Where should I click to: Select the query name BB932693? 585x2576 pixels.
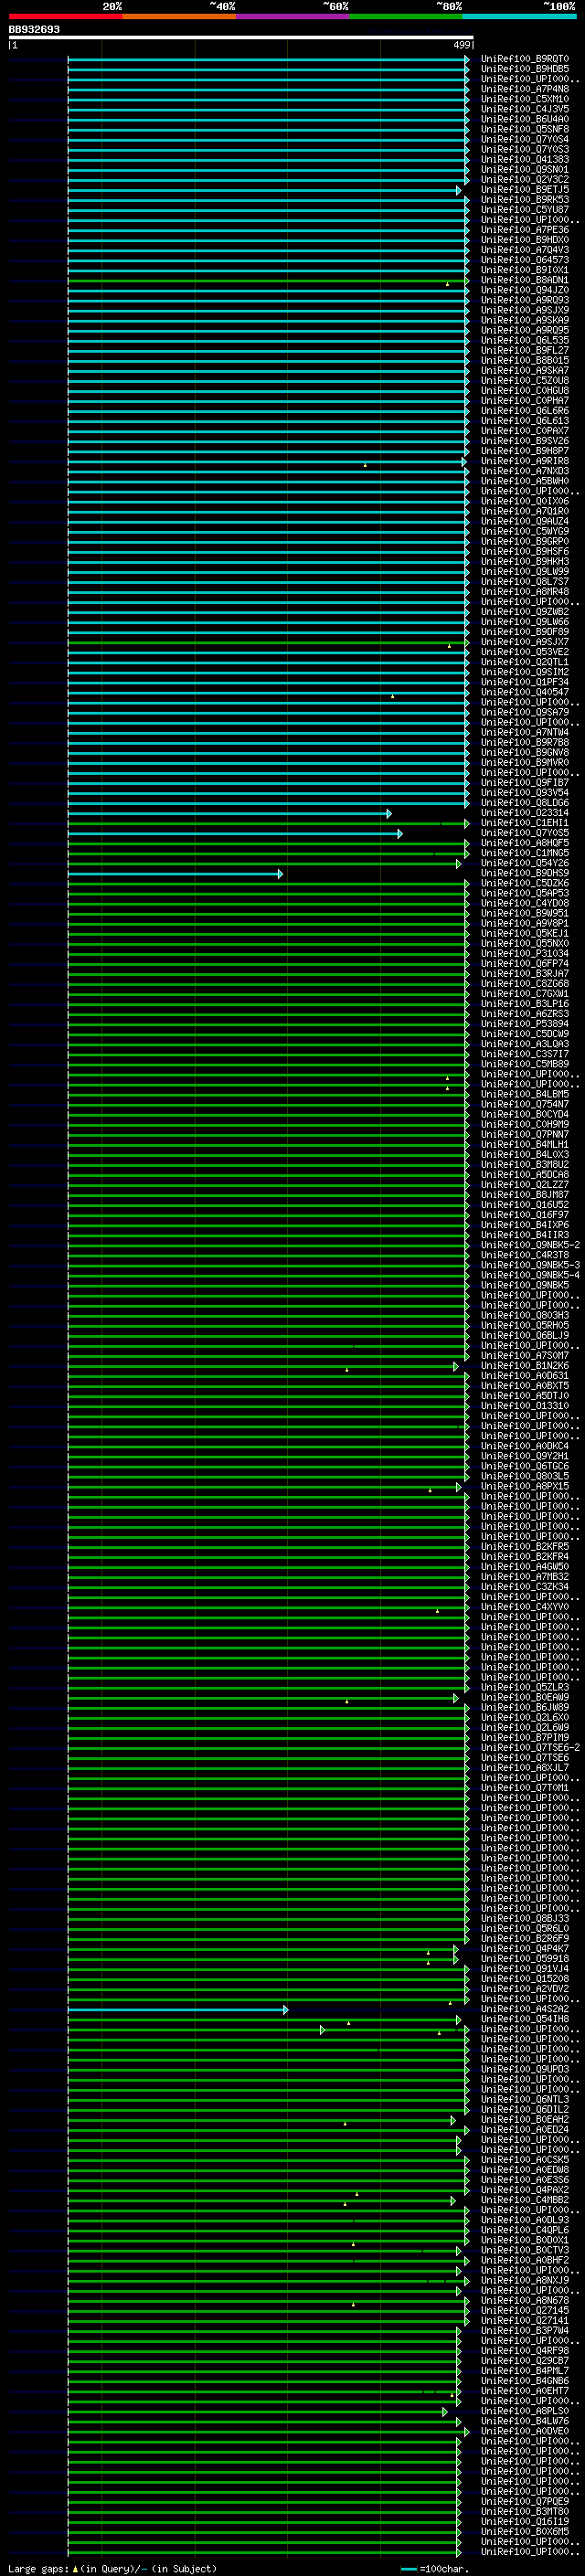coord(34,30)
